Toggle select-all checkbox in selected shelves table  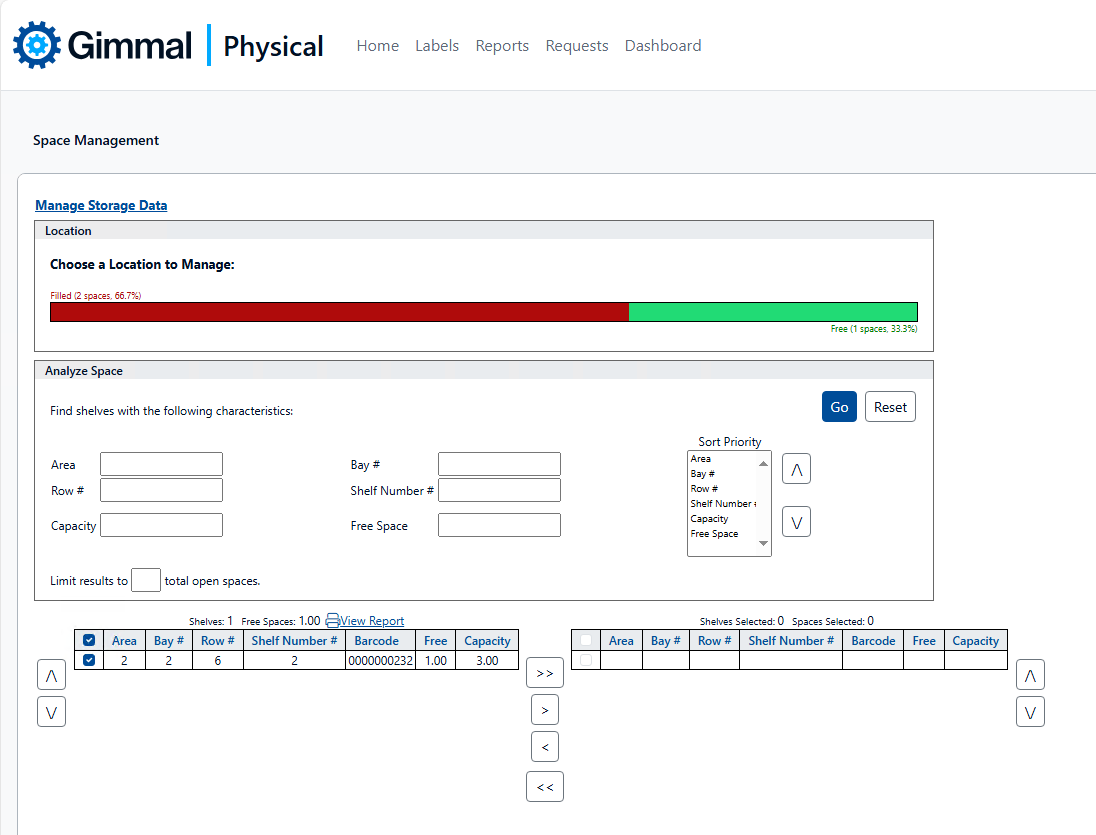click(x=586, y=641)
